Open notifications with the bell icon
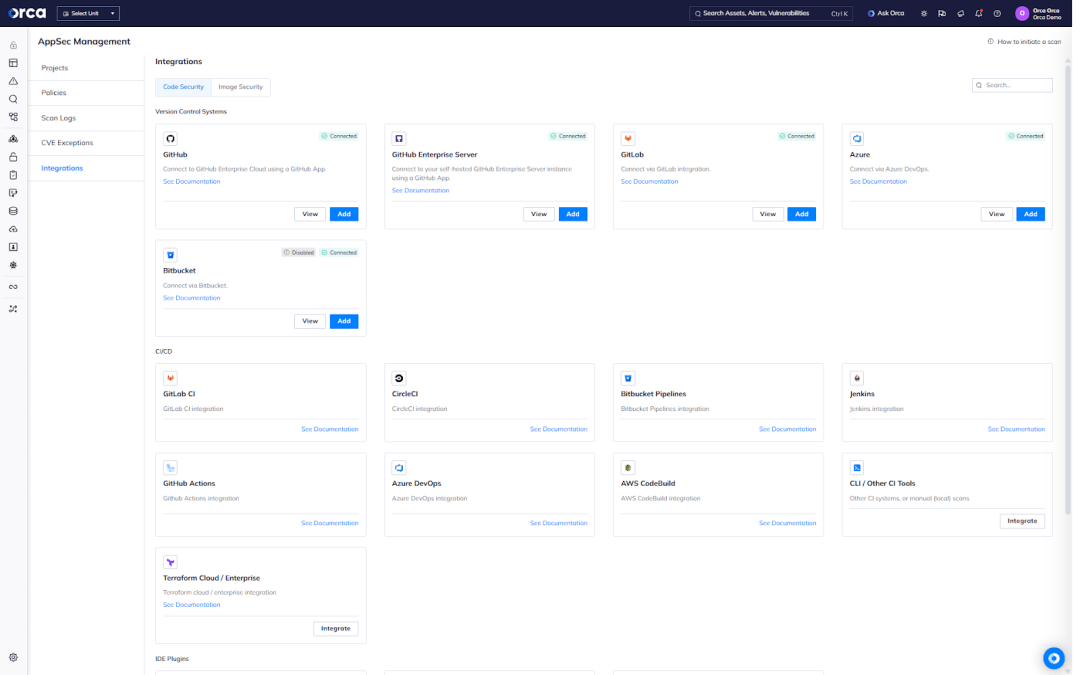 click(x=977, y=13)
